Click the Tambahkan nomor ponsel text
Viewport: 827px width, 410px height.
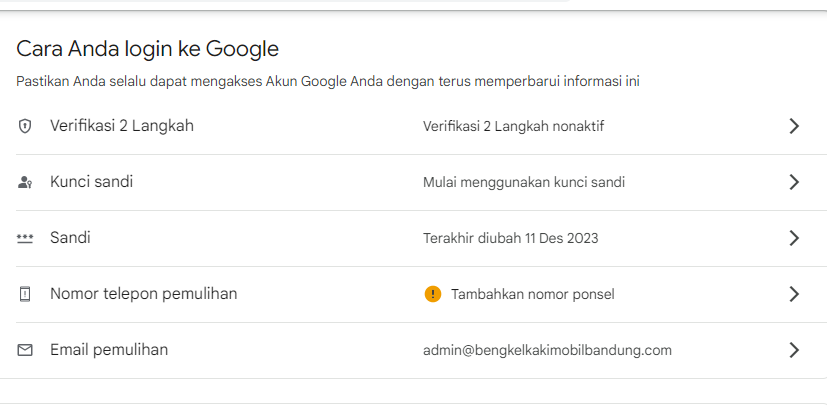click(x=533, y=294)
